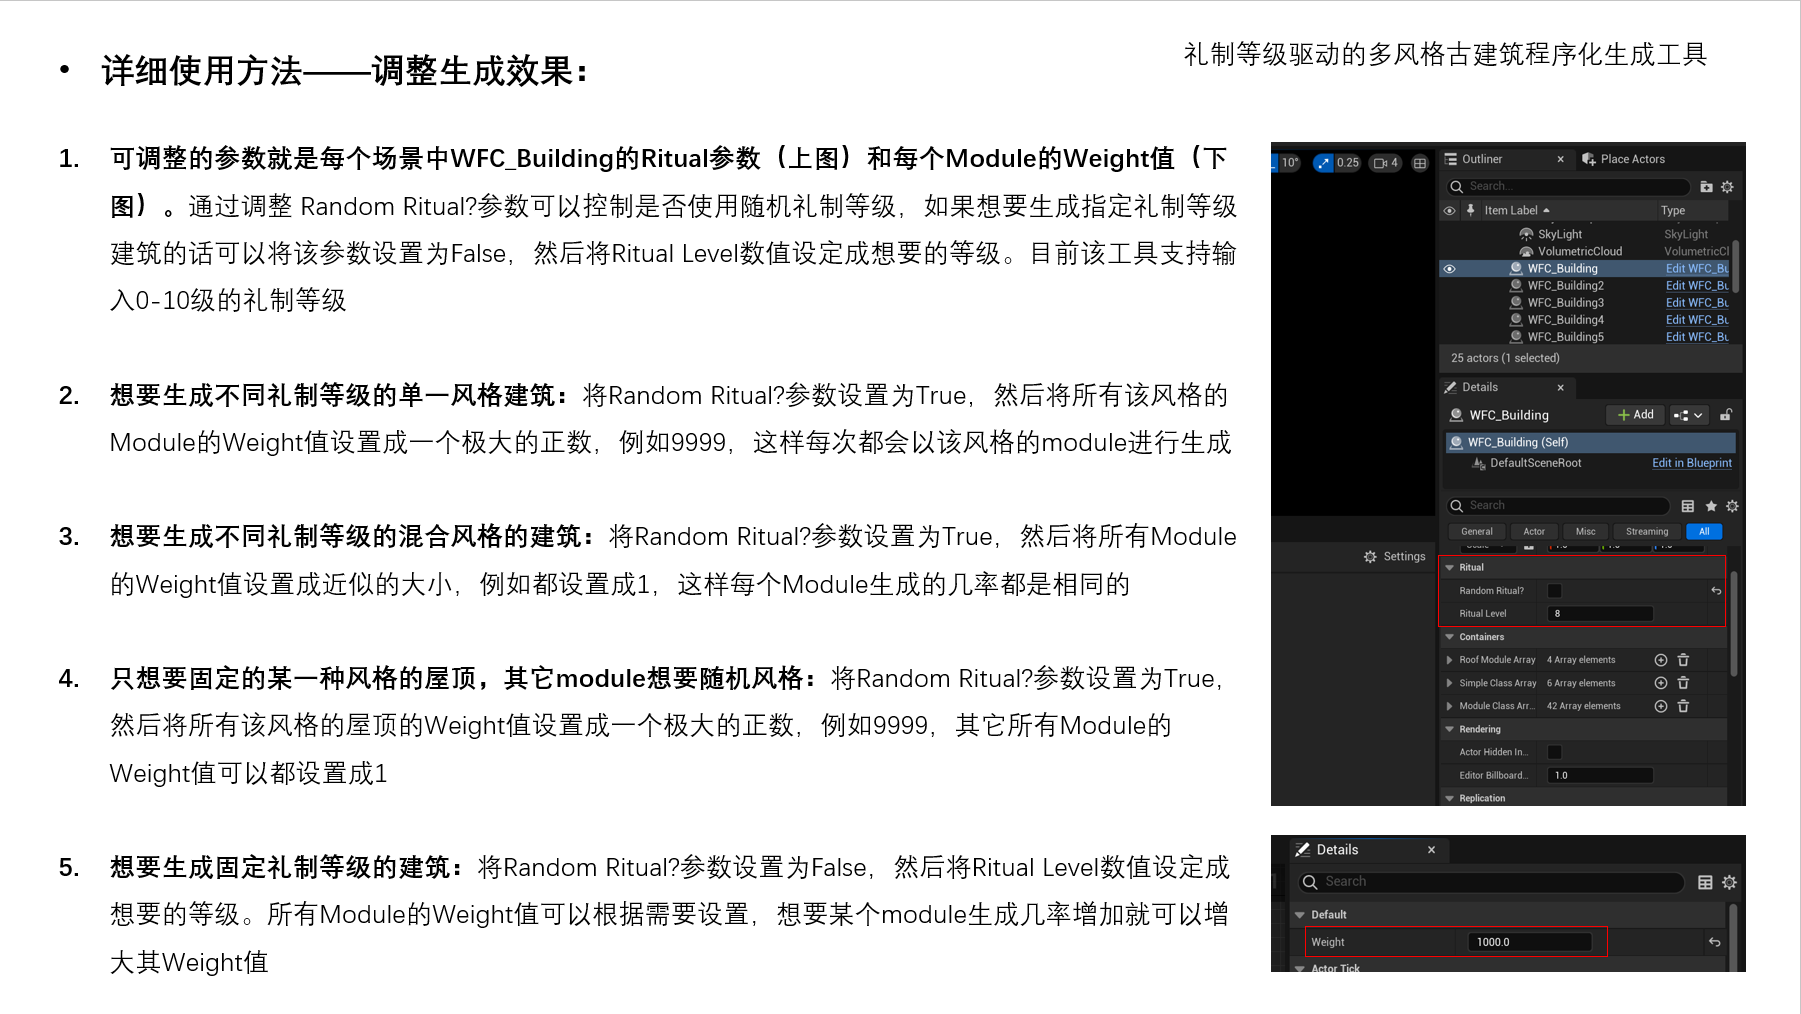Click the viewport Settings gear button

point(1395,557)
